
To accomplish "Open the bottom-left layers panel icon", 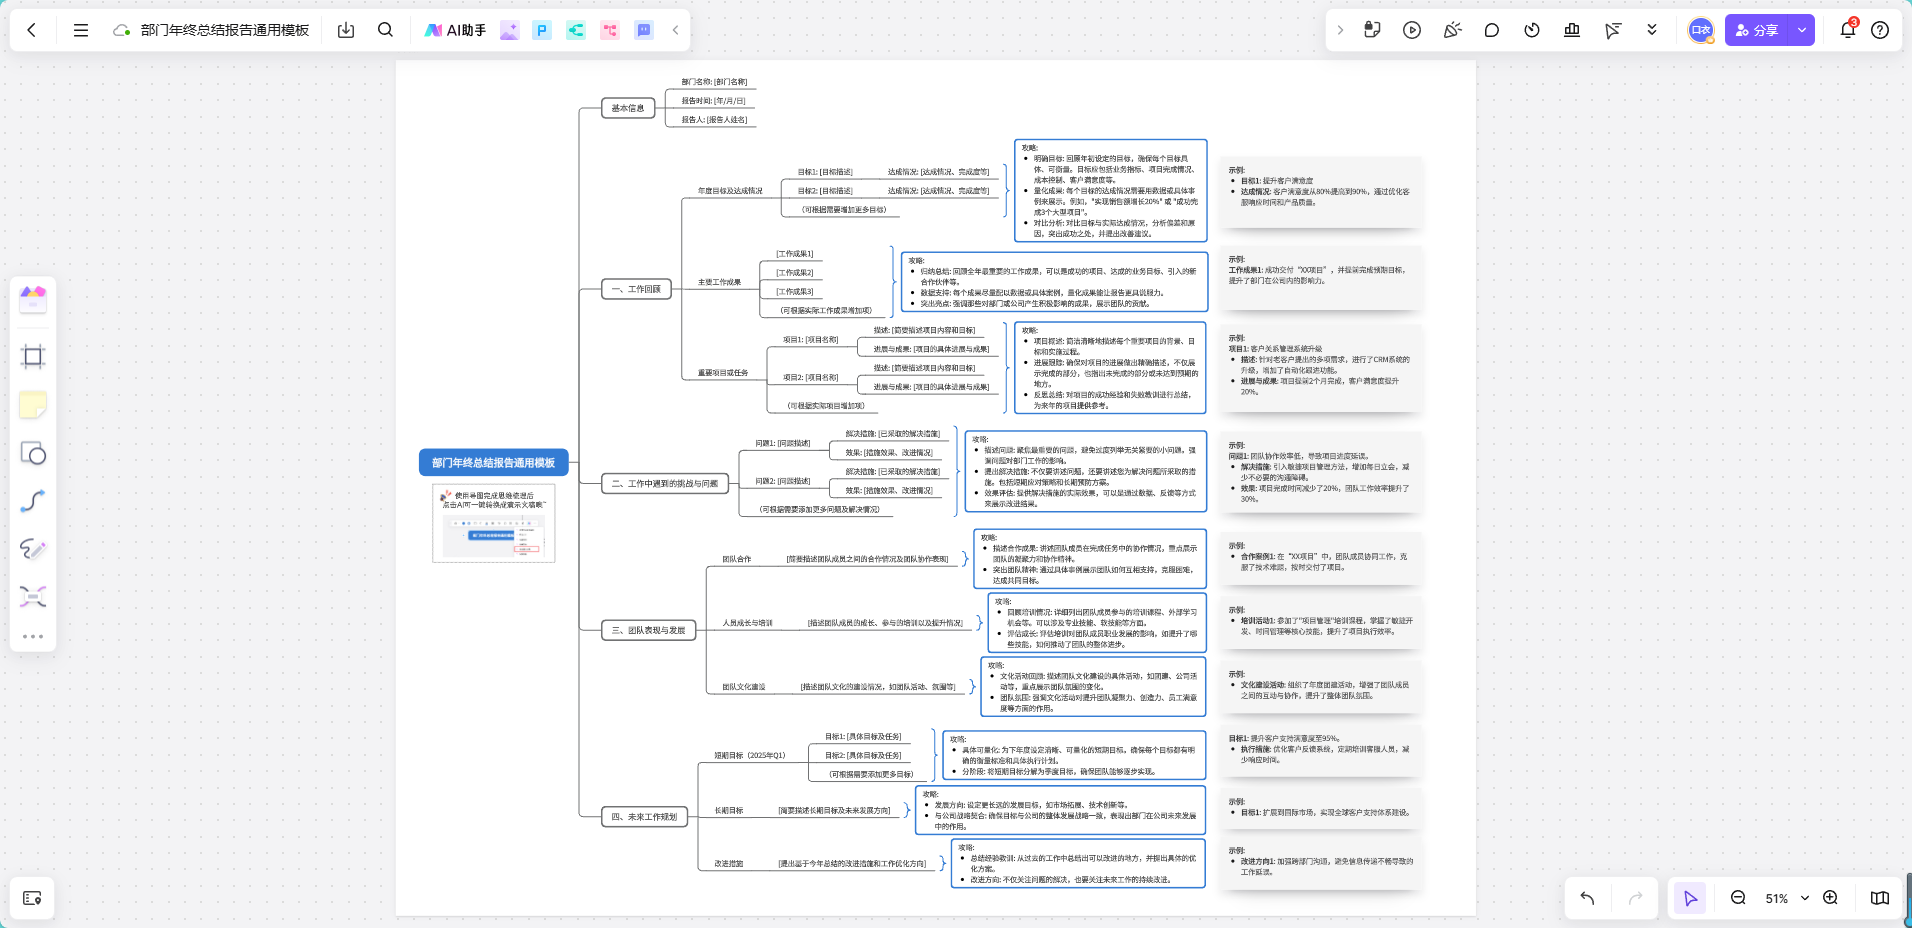I will point(32,898).
